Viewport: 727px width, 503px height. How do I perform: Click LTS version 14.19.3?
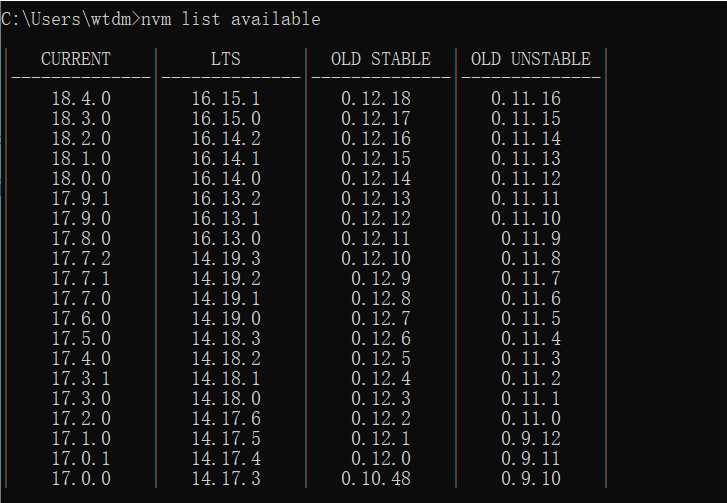click(x=226, y=258)
